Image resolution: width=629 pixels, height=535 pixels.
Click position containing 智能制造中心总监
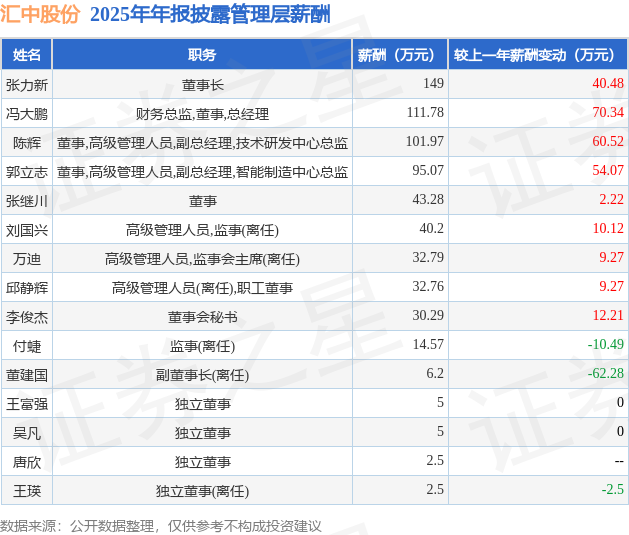(202, 172)
